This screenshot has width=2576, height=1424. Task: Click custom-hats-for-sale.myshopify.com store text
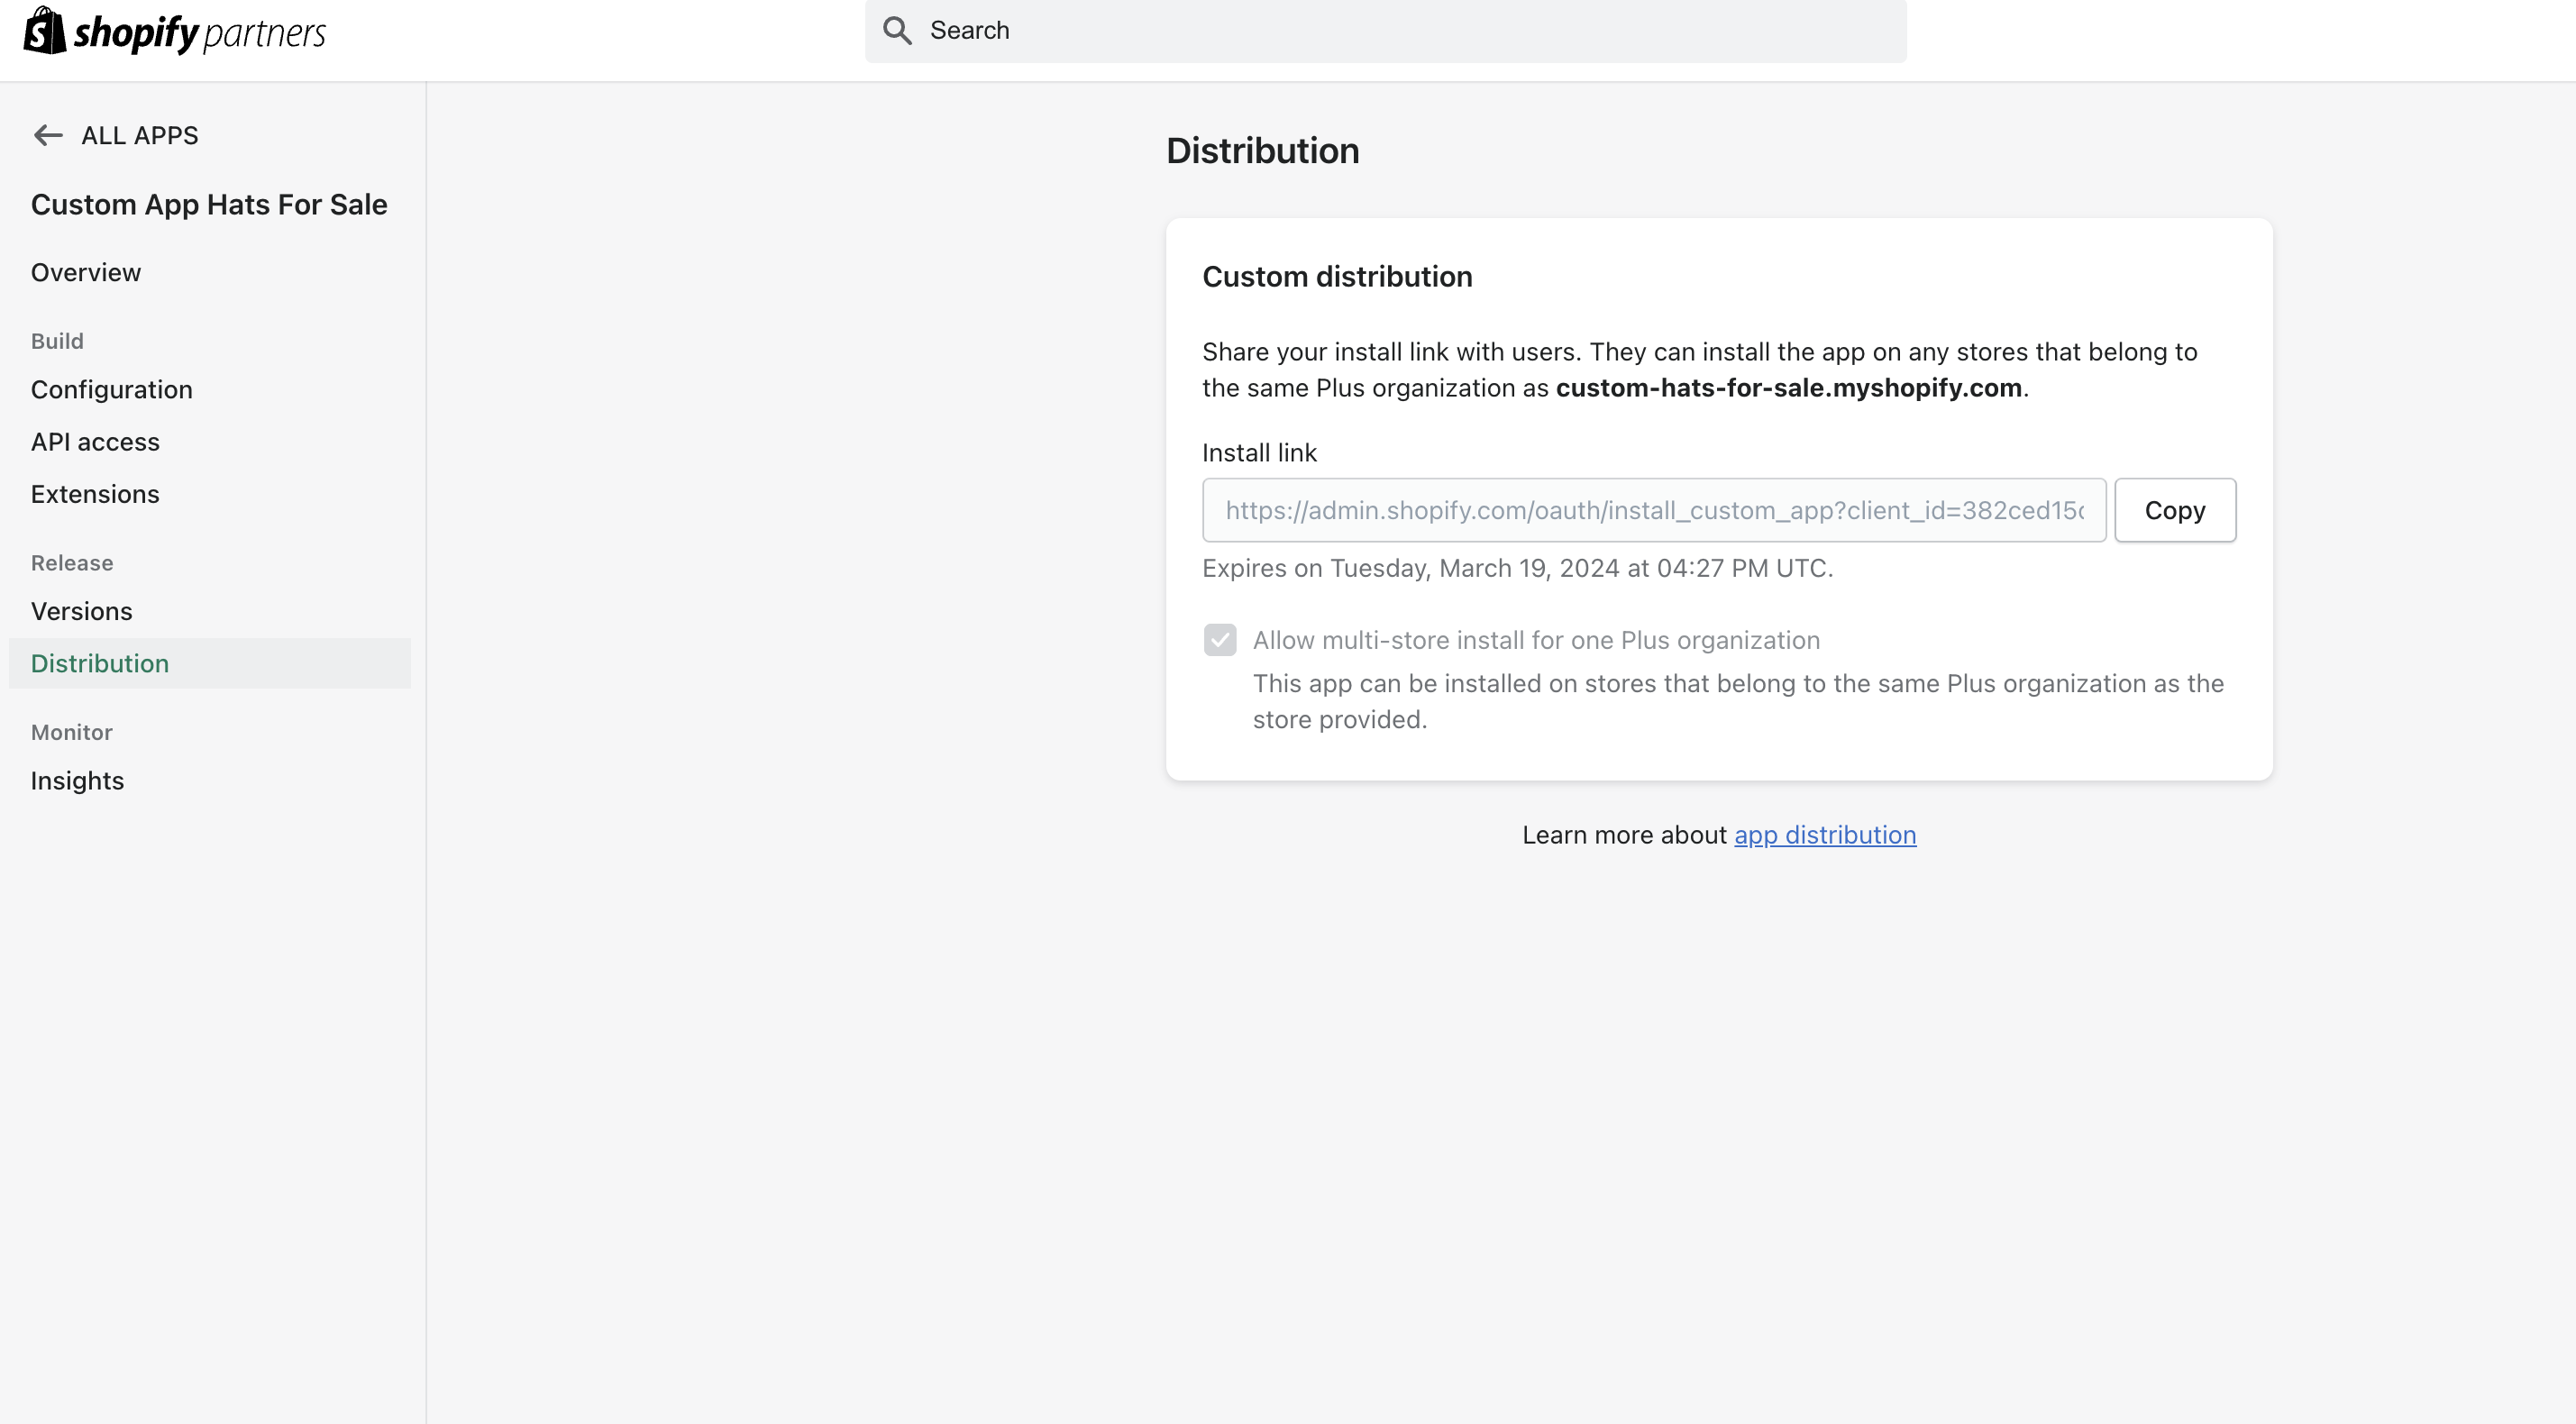point(1789,388)
